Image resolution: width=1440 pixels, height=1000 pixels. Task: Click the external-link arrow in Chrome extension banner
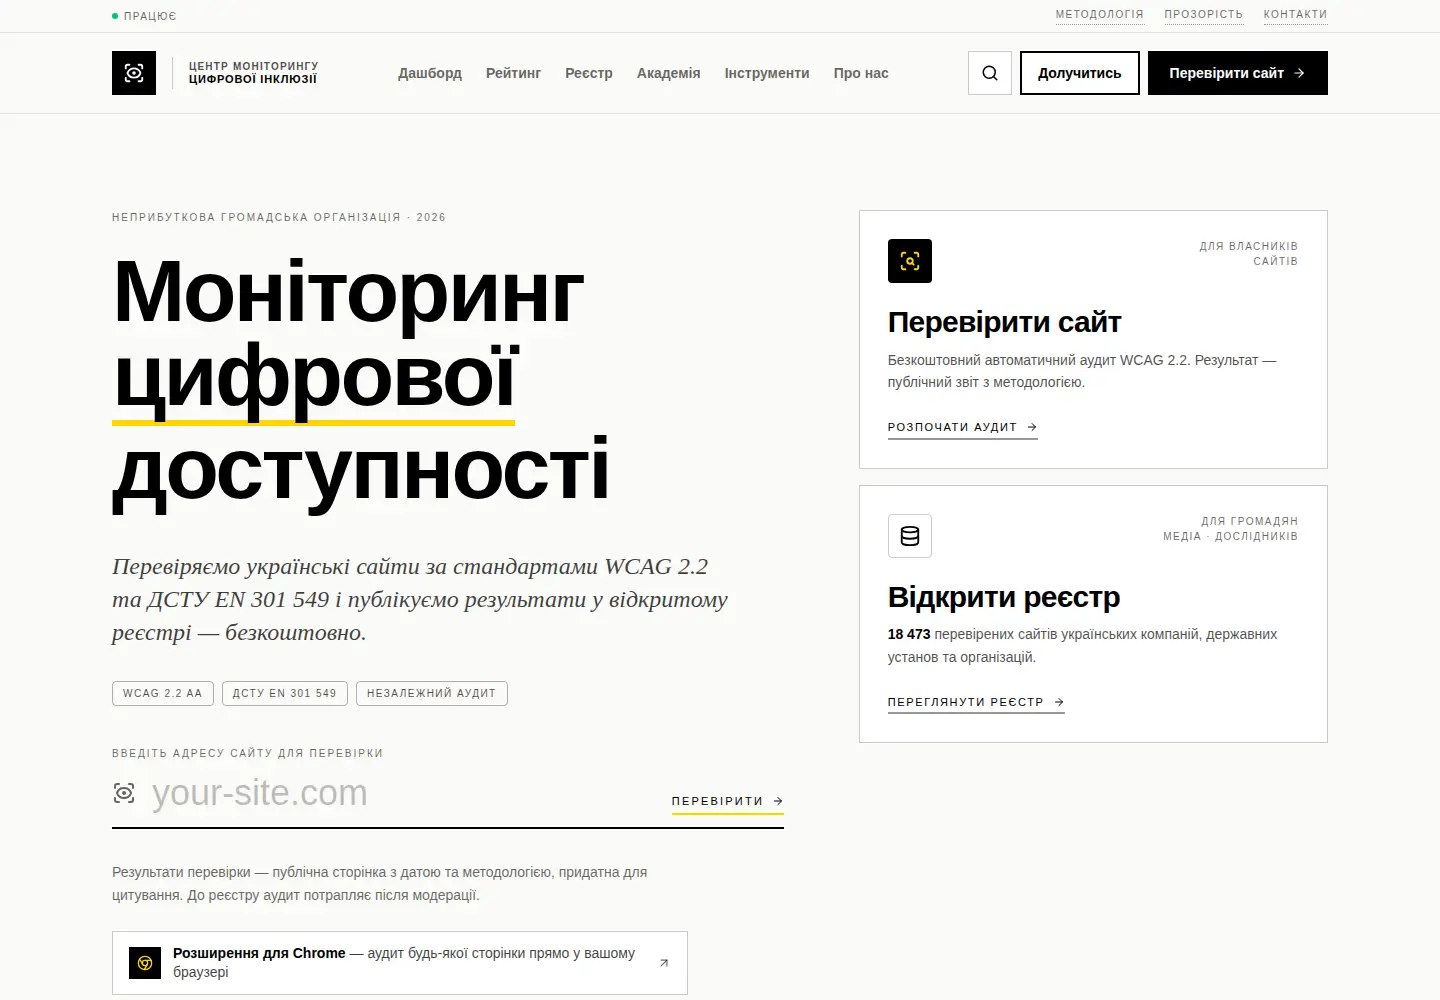pos(664,963)
